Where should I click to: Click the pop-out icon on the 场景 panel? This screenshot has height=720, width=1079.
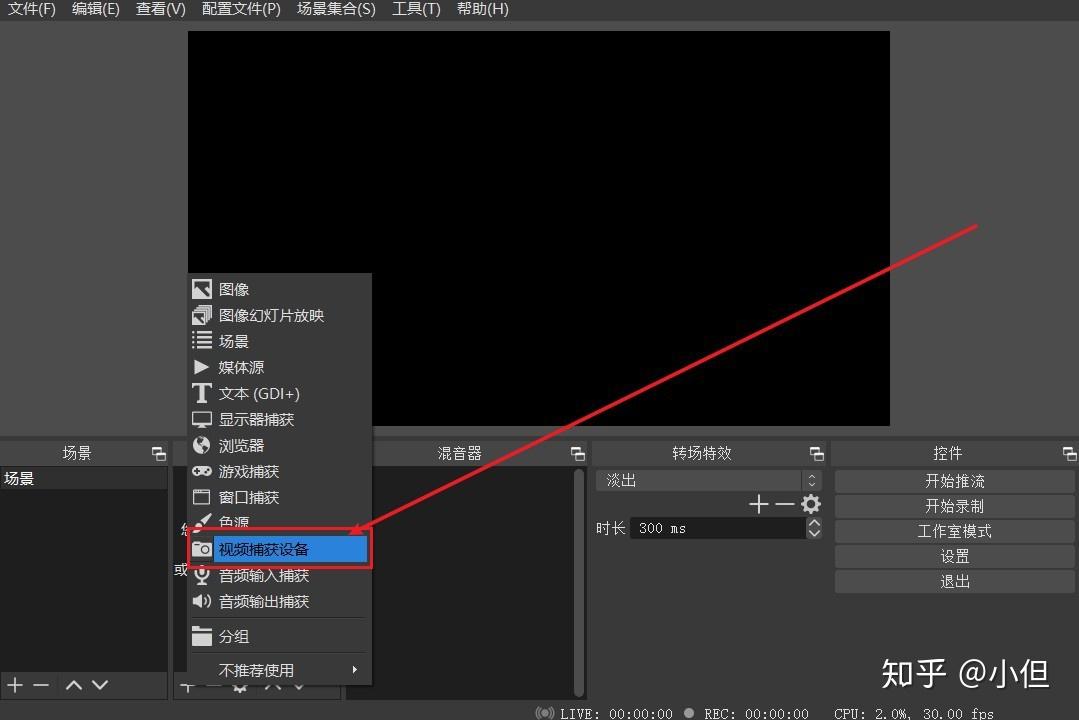[x=158, y=452]
